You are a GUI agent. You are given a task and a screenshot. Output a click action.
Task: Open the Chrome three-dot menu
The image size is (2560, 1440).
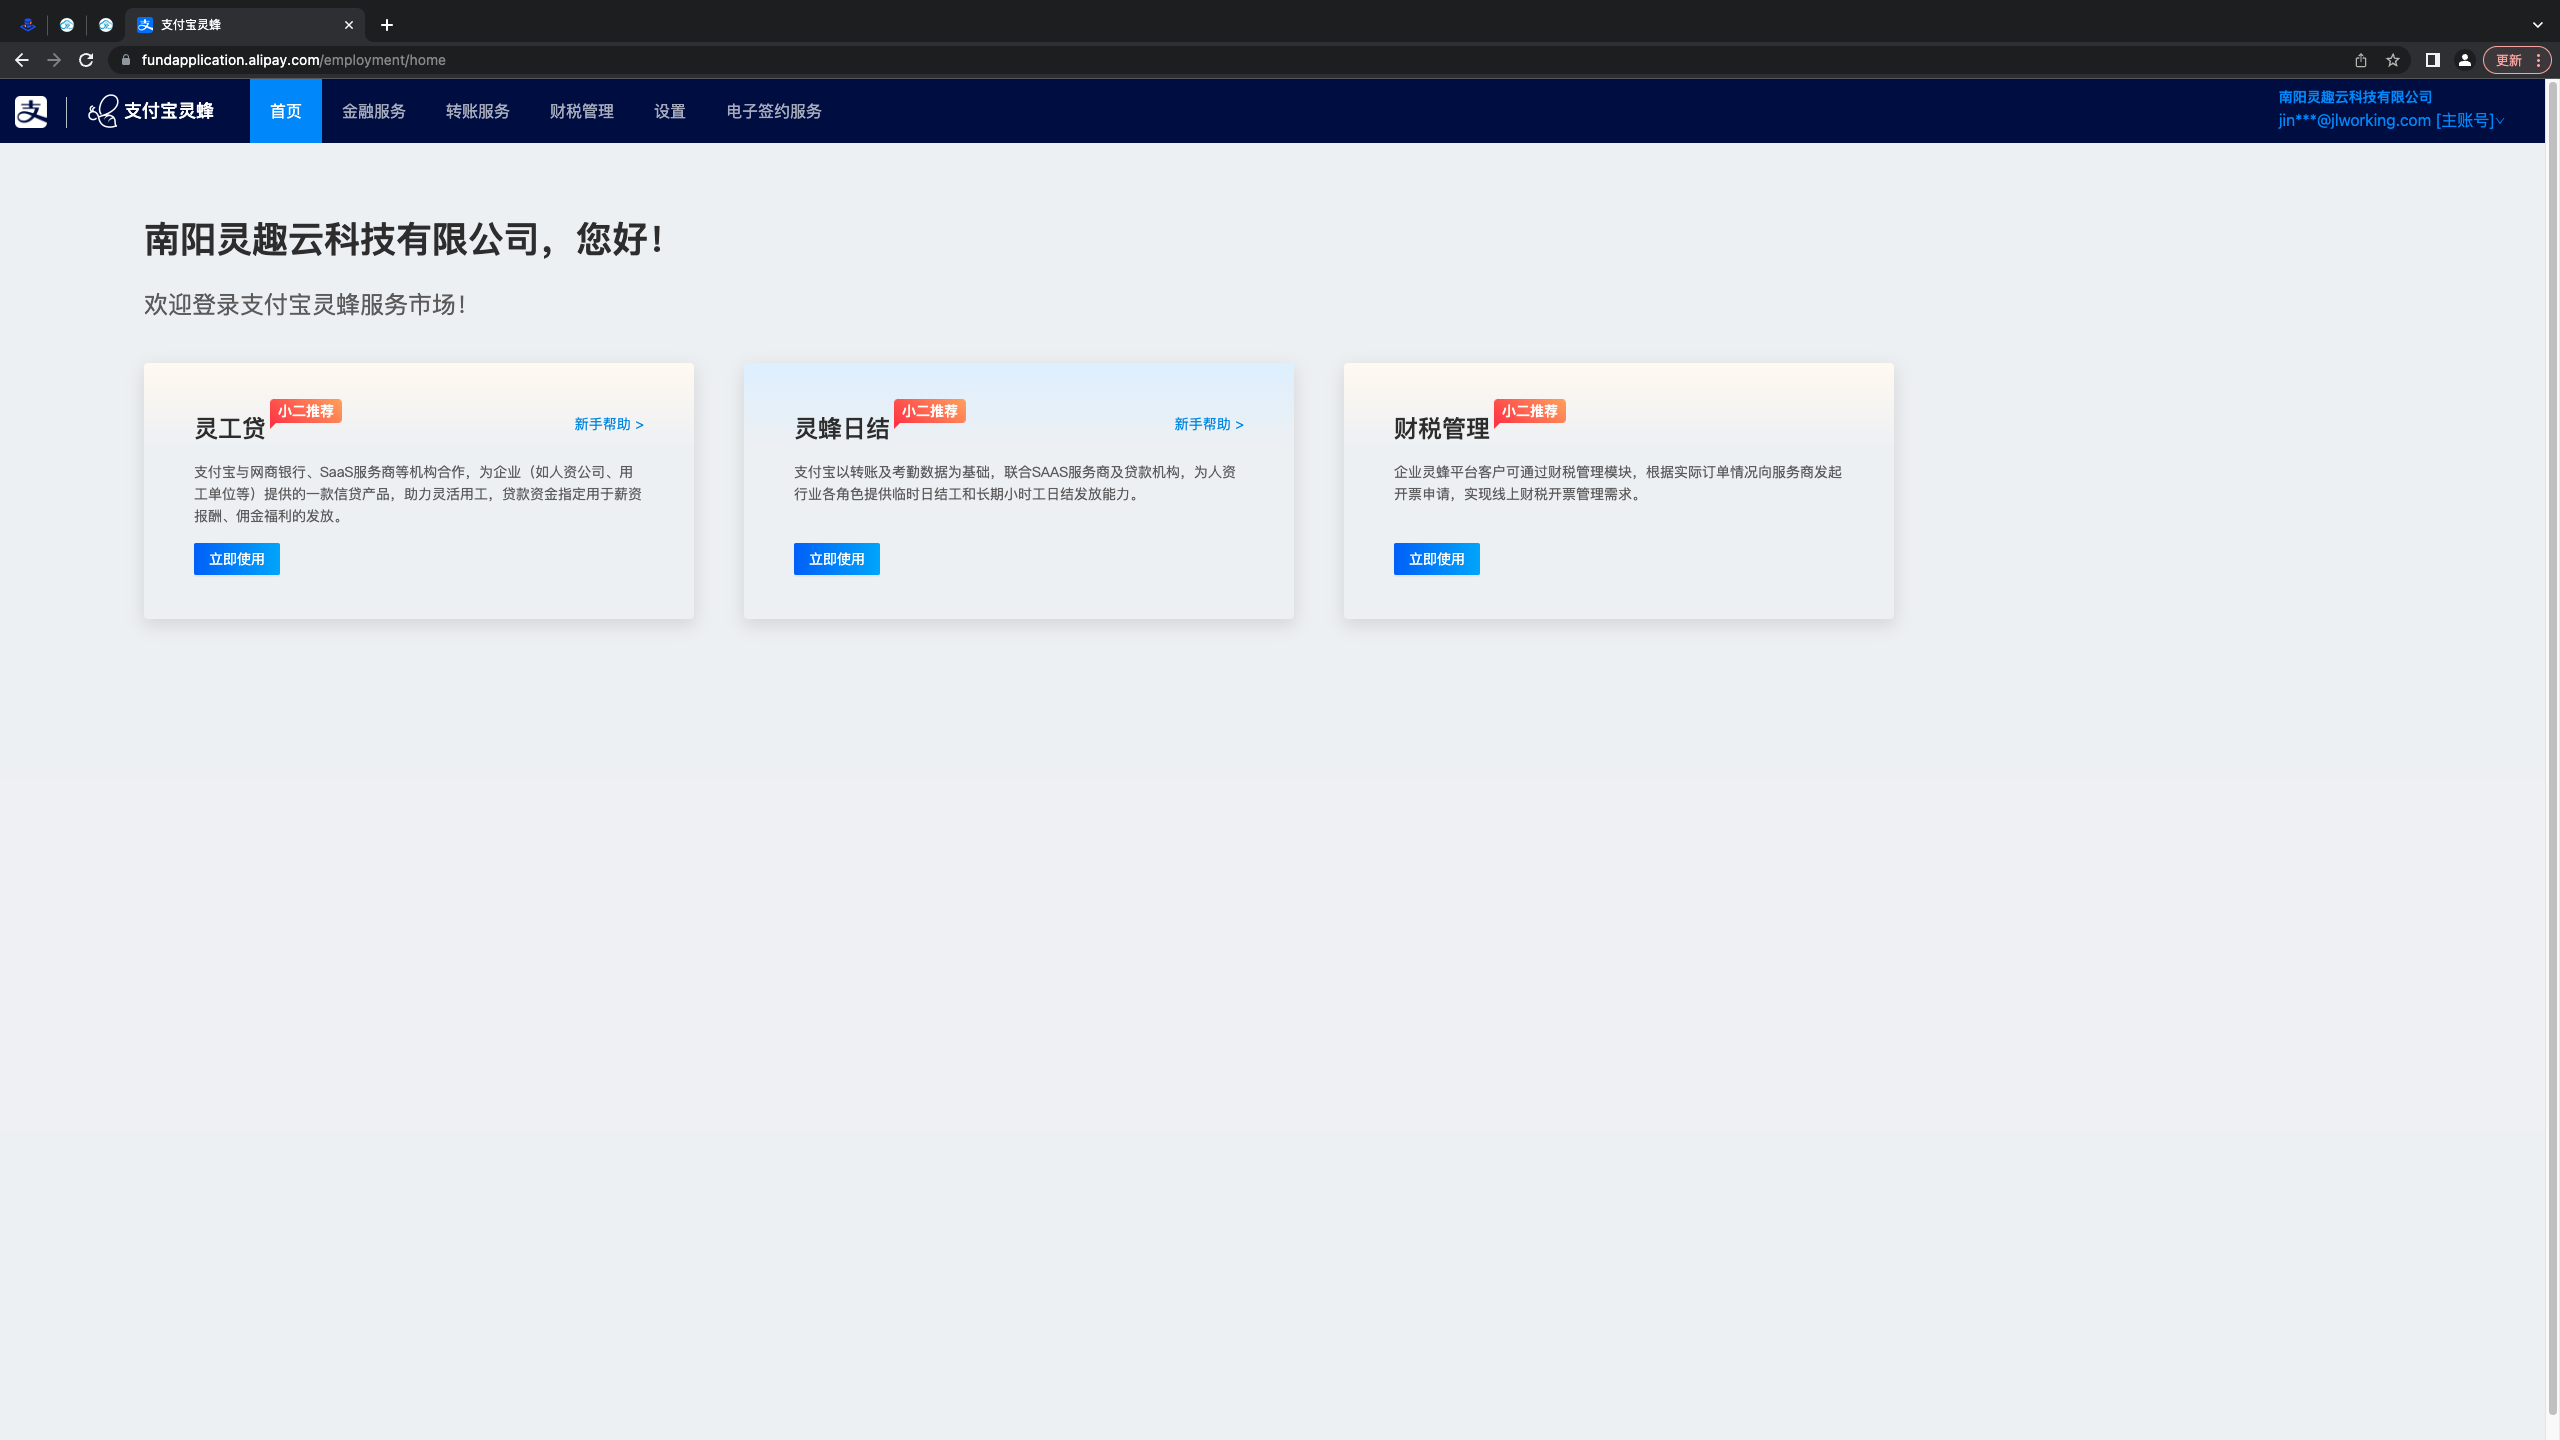tap(2538, 60)
